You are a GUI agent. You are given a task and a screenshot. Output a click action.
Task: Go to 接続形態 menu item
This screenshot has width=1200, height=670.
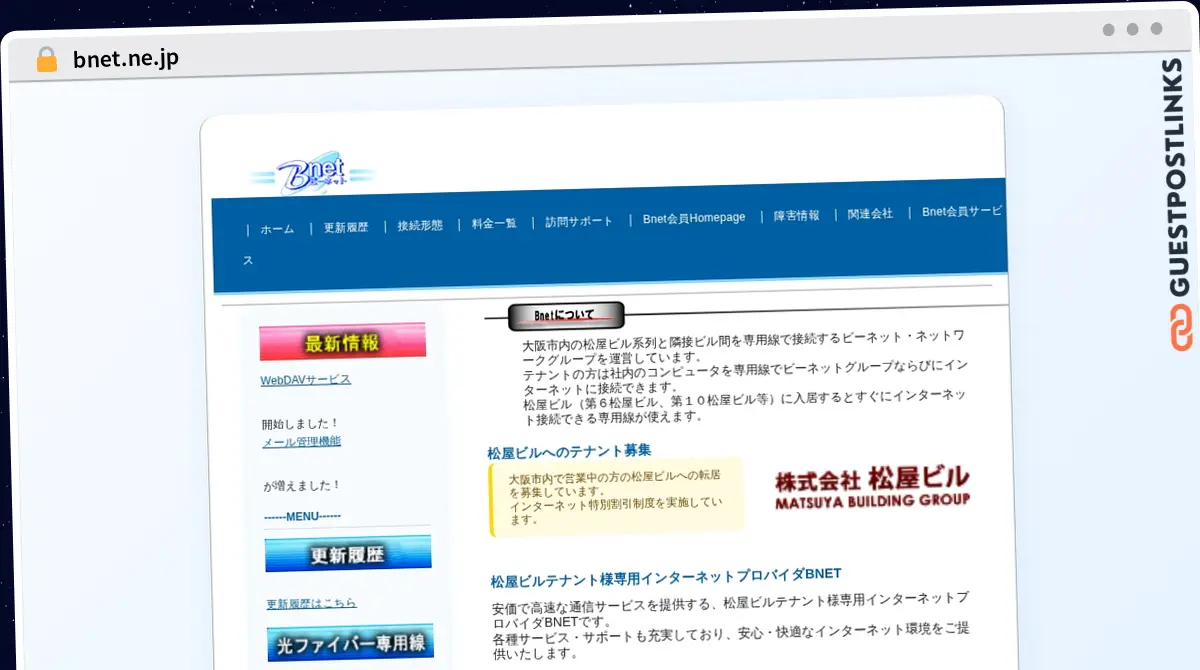point(420,225)
